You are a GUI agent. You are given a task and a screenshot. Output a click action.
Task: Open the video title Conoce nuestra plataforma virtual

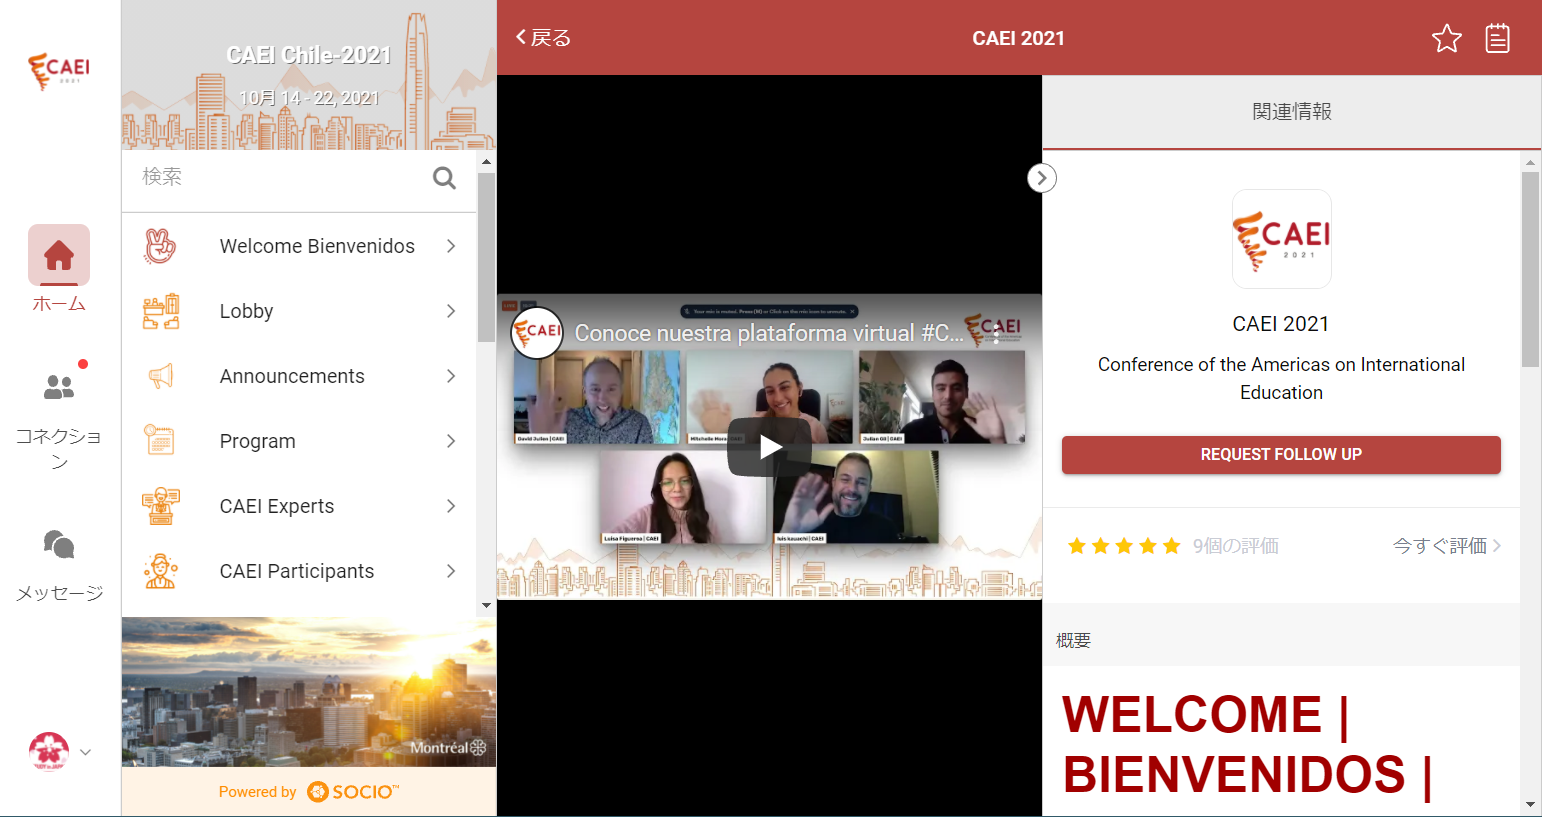[769, 333]
